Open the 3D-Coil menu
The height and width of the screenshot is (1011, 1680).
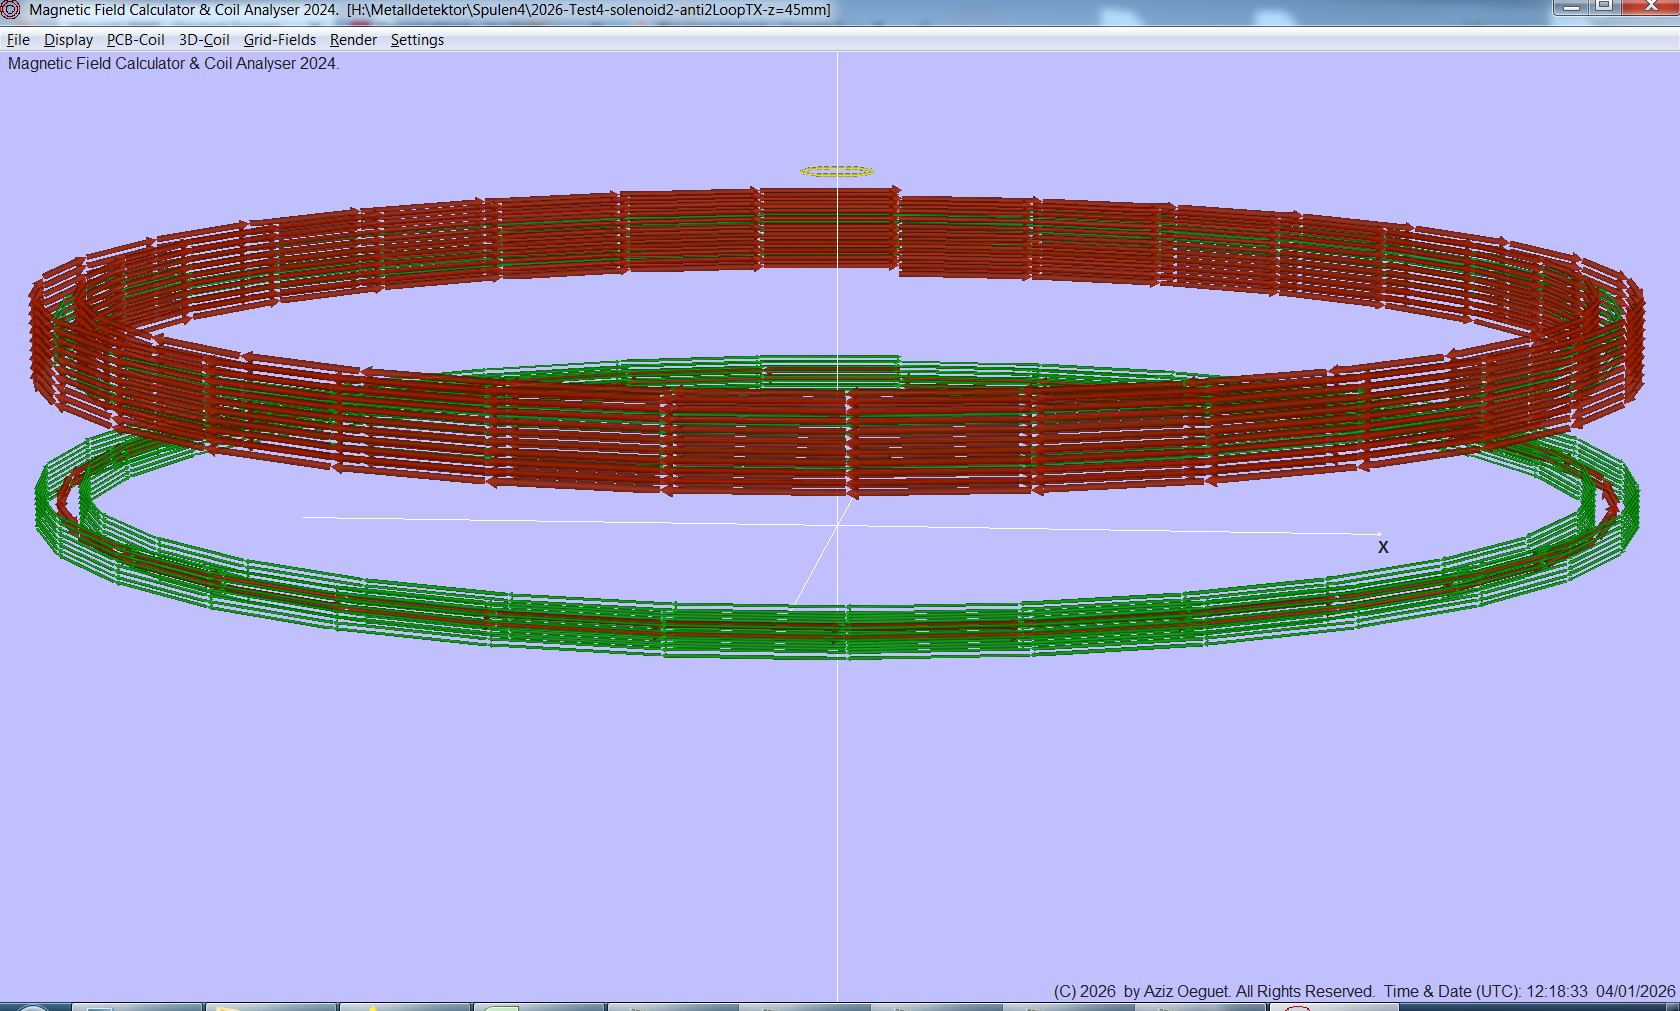(x=203, y=40)
